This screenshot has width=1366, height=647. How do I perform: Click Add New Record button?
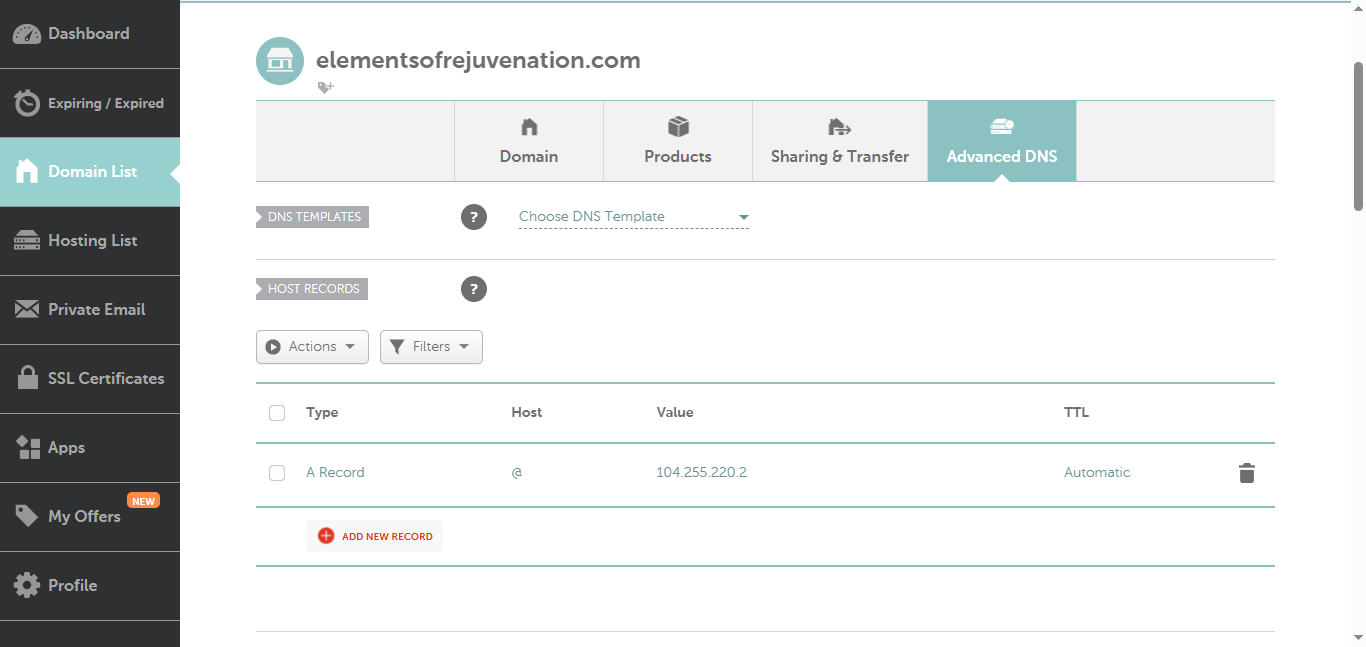(375, 536)
